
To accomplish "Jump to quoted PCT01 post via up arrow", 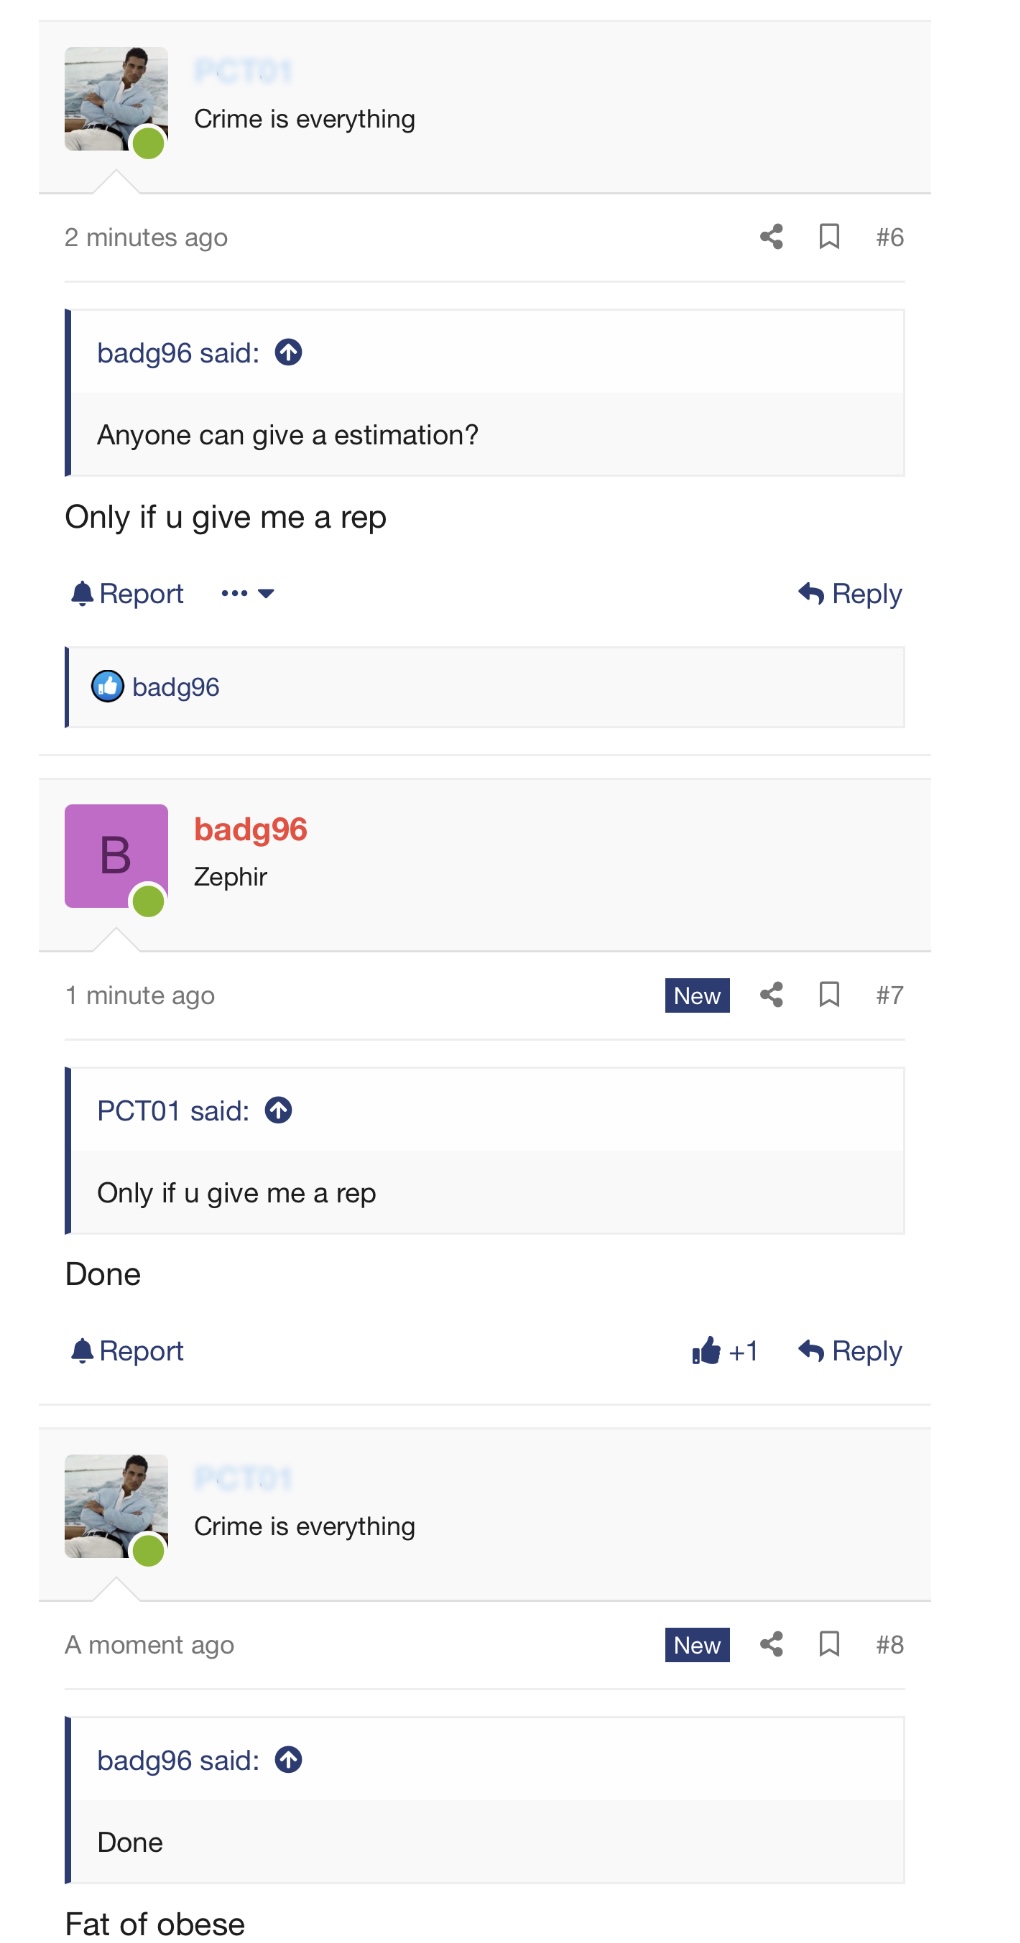I will [279, 1110].
